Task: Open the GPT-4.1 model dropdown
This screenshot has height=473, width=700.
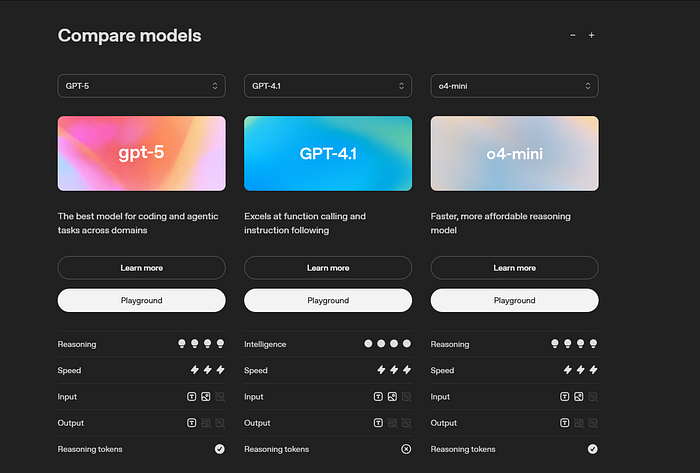Action: 328,86
